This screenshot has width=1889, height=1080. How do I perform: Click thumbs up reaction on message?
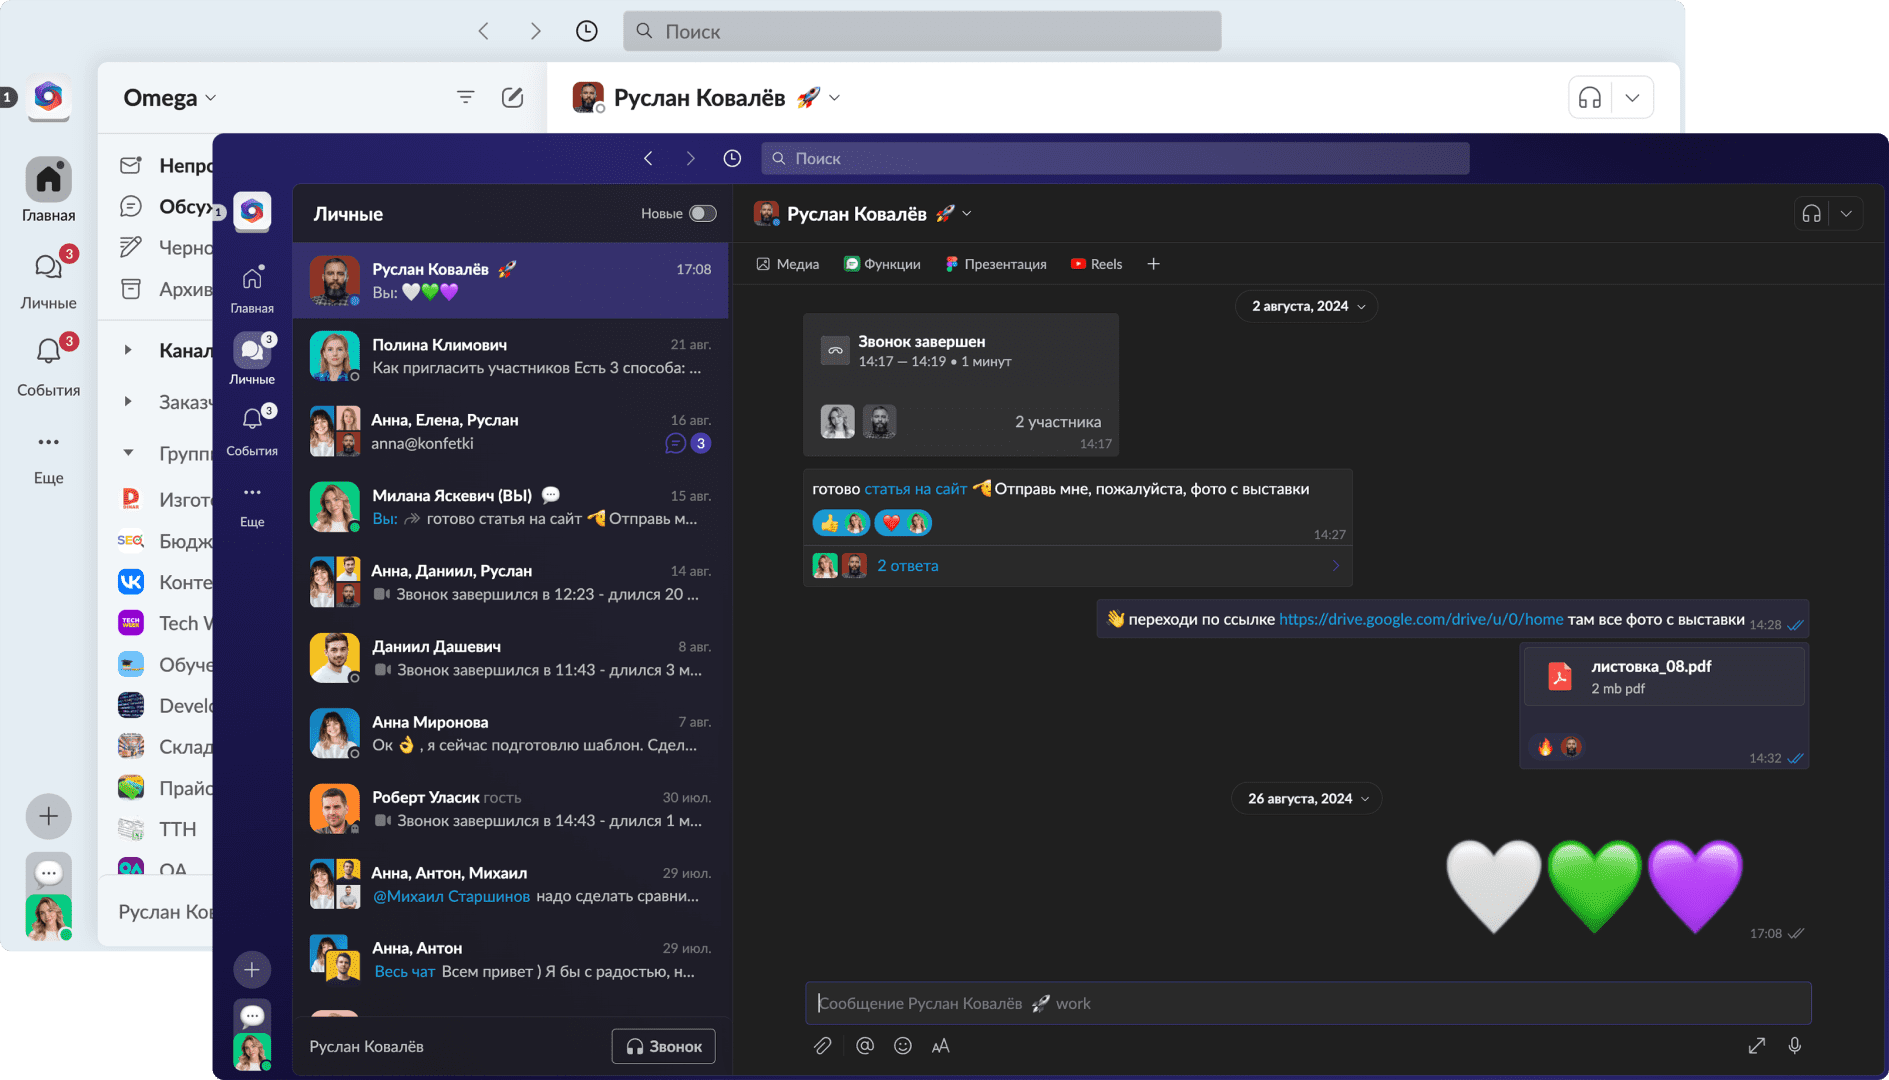[x=841, y=522]
